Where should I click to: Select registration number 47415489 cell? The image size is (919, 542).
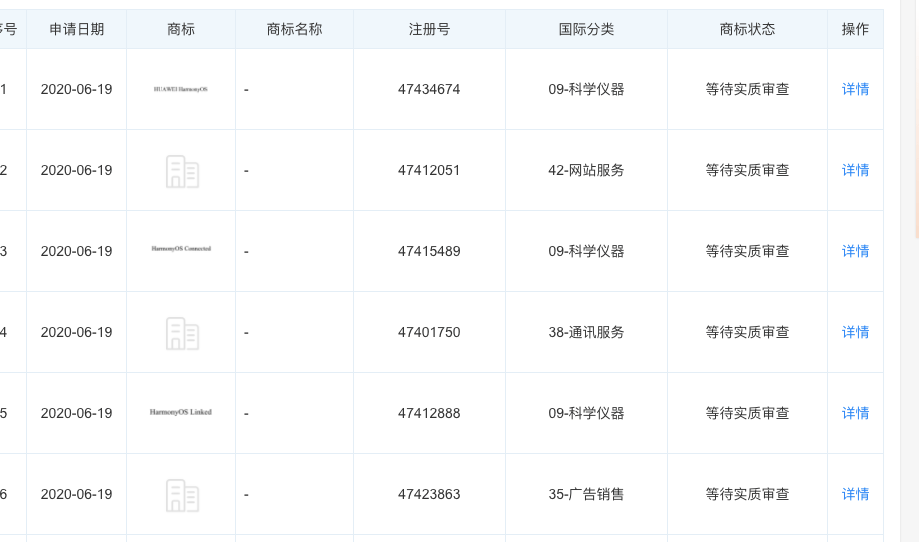[x=429, y=252]
